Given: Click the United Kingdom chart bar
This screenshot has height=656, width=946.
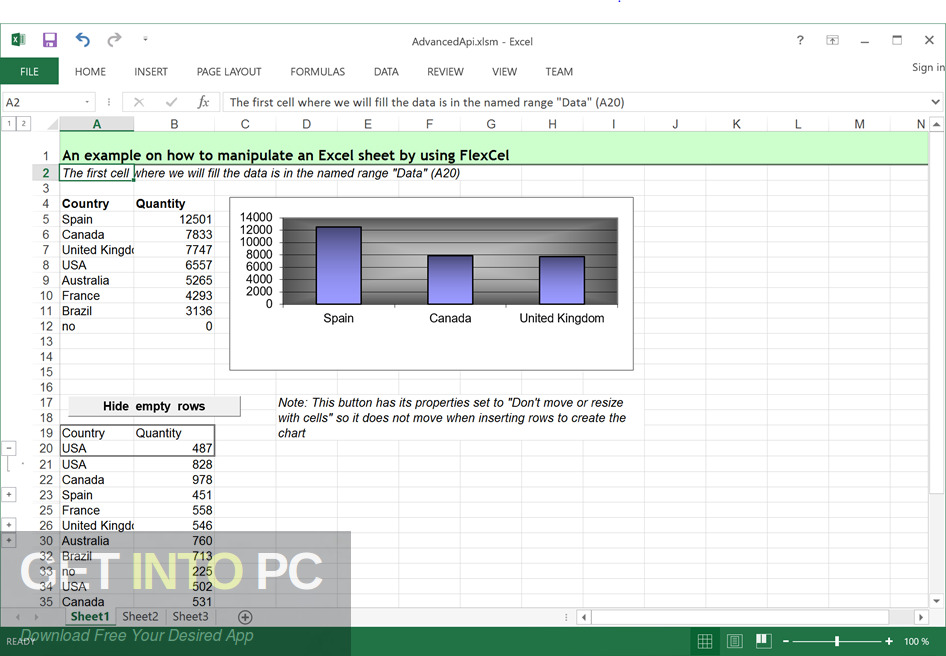Looking at the screenshot, I should pos(562,281).
